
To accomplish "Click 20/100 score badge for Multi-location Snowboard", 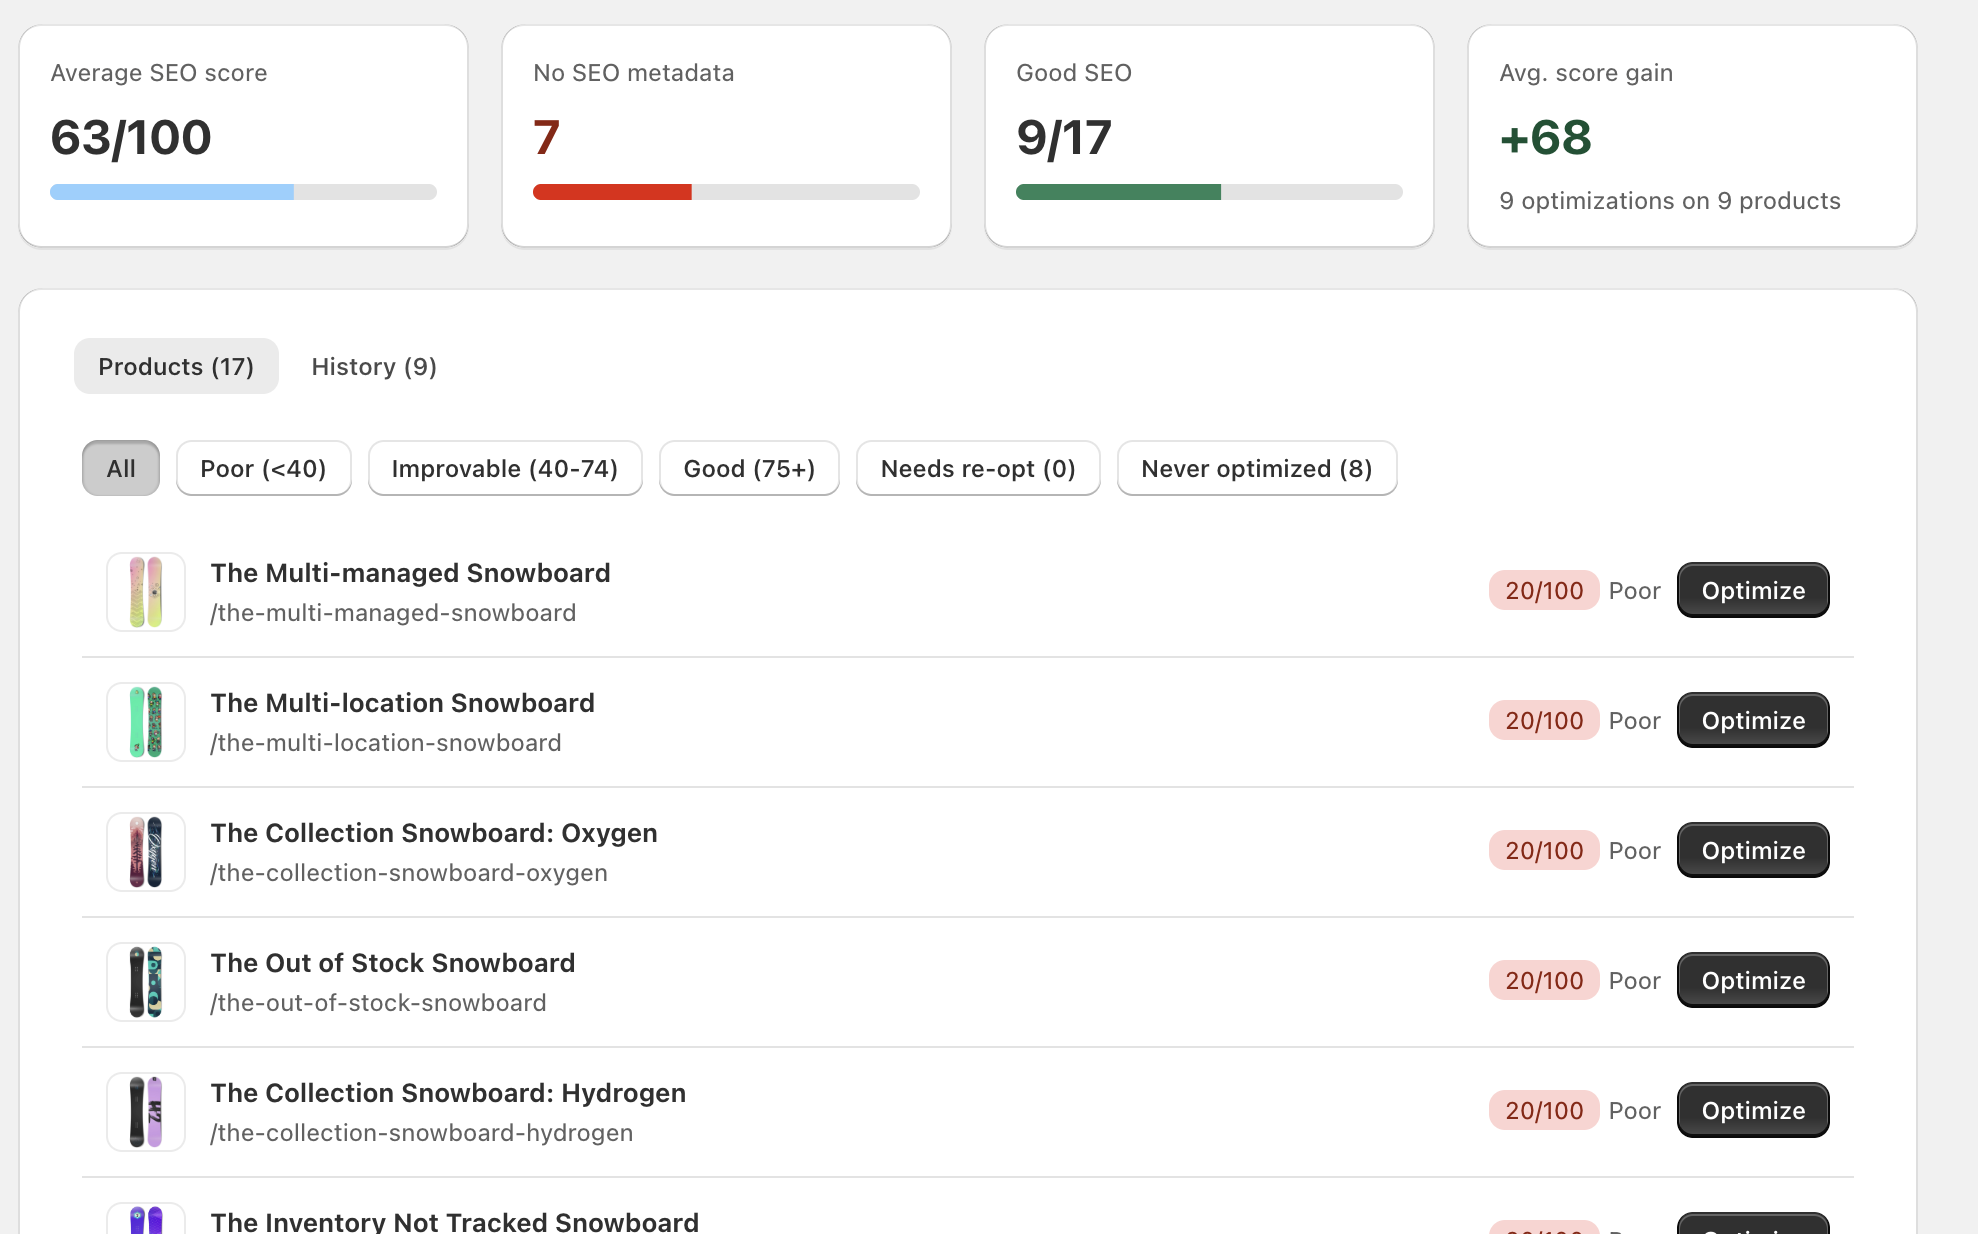I will coord(1544,720).
